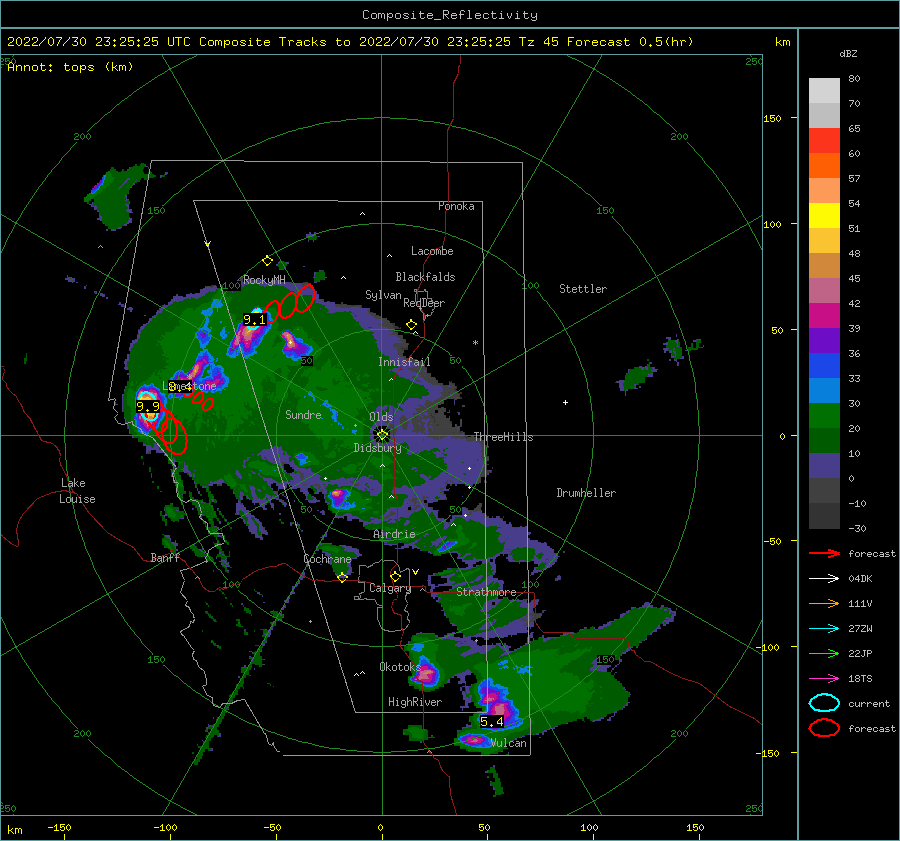Click the red forecast ellipse legend icon
Image resolution: width=900 pixels, height=841 pixels.
(x=824, y=728)
